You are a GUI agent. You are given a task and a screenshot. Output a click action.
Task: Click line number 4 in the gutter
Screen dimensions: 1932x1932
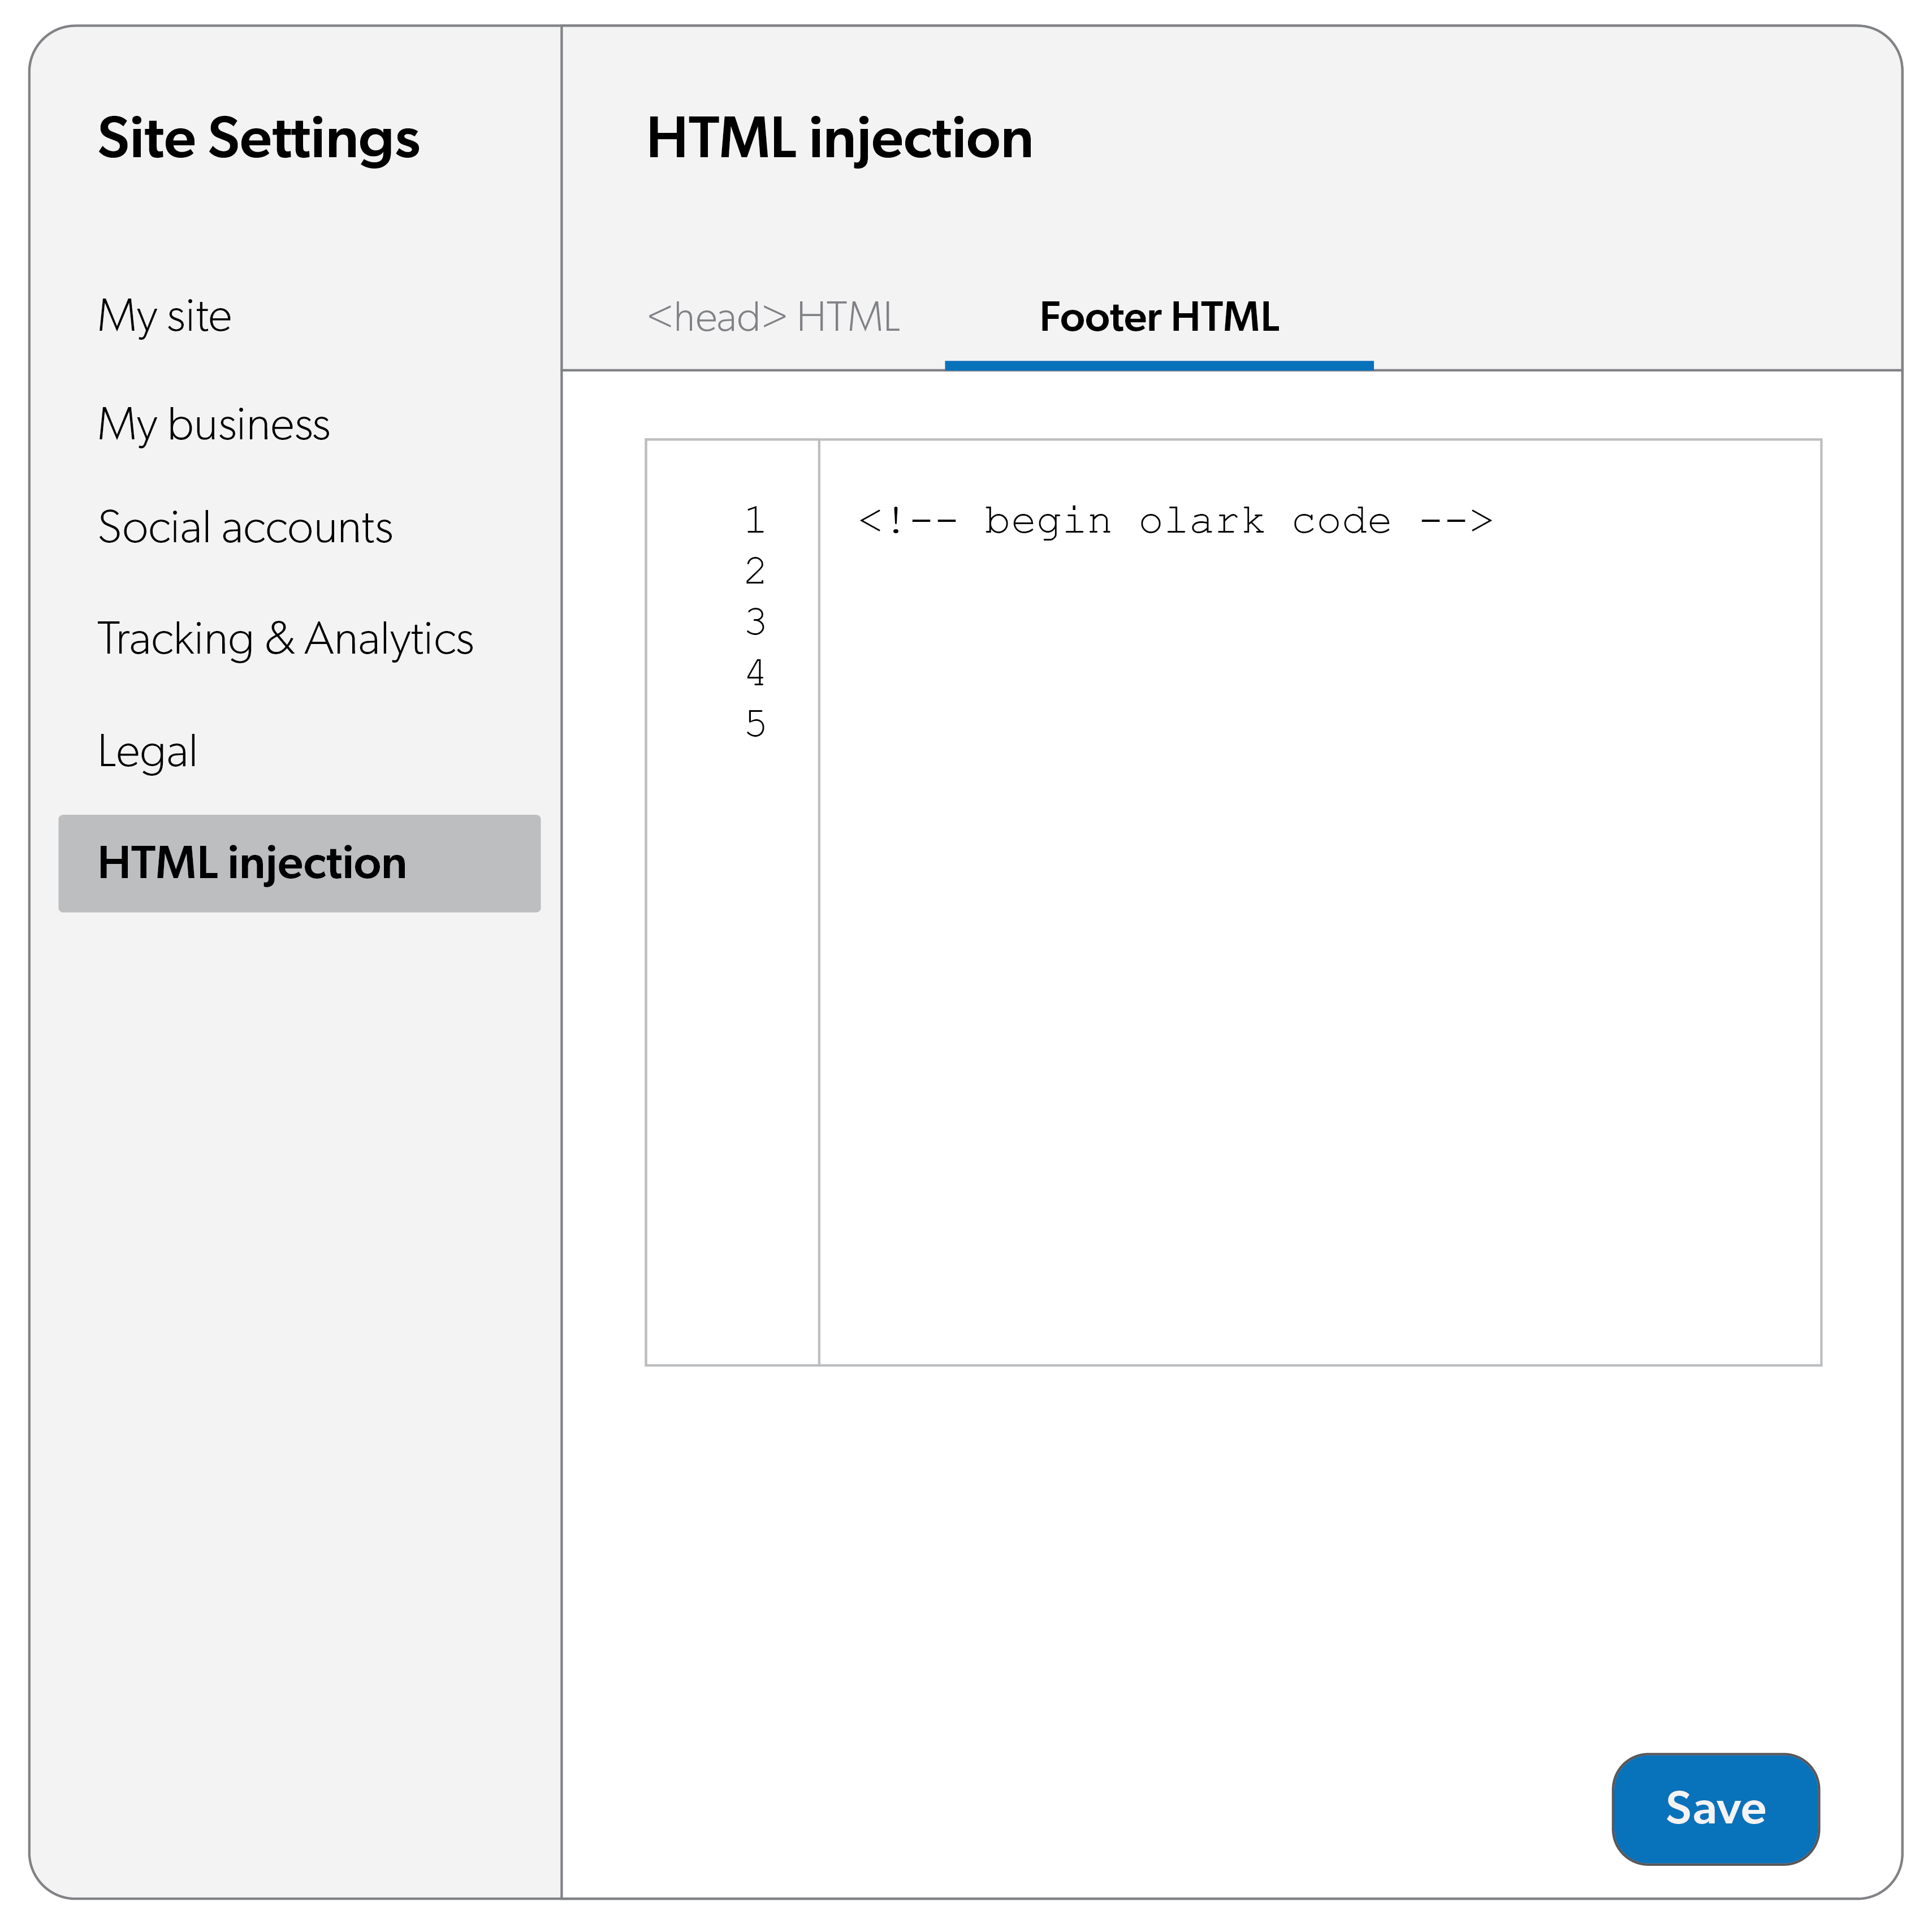pyautogui.click(x=755, y=673)
